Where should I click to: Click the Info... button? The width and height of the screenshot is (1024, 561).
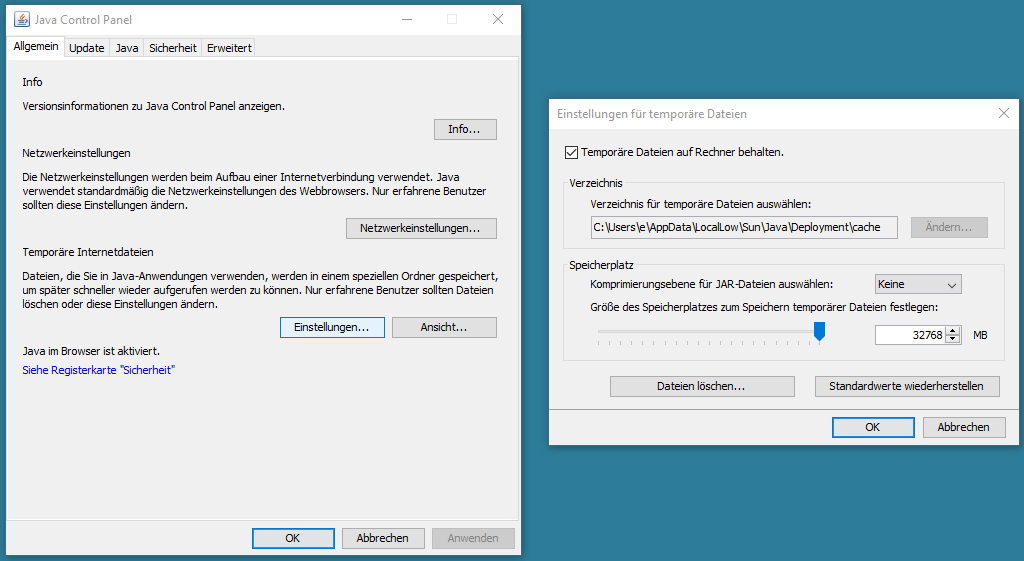click(x=465, y=129)
